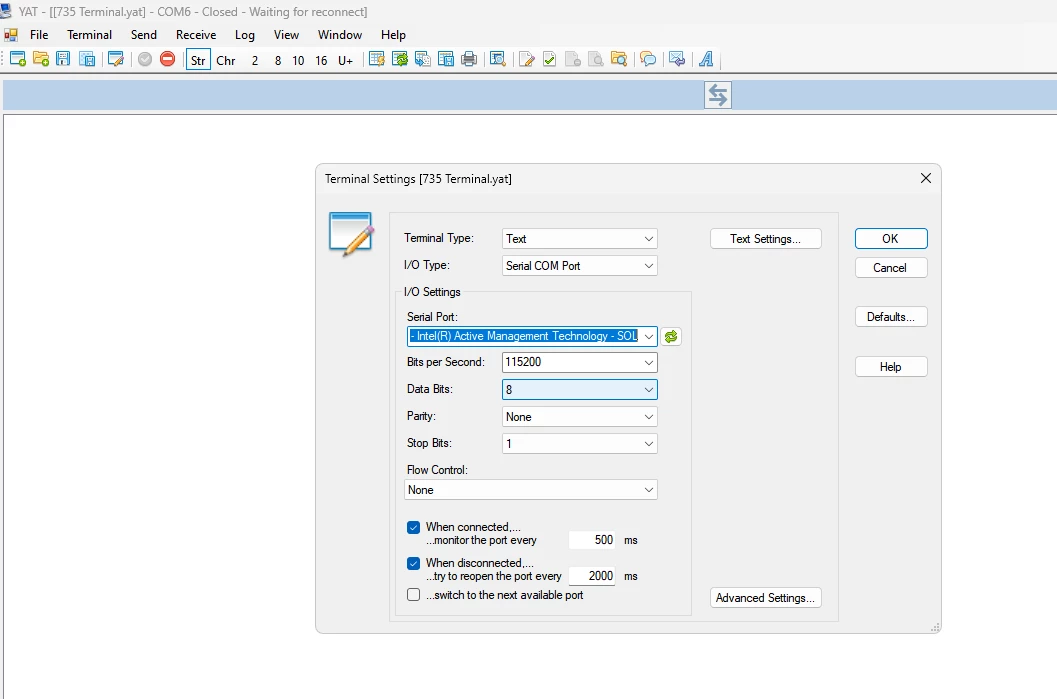1057x699 pixels.
Task: Select radix 10 in toolbar
Action: coord(298,60)
